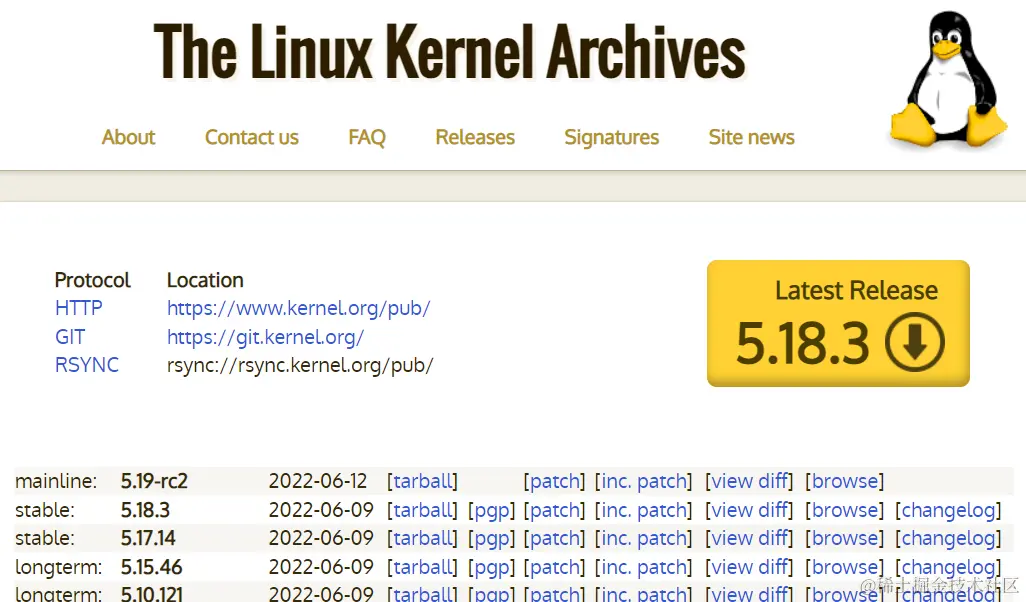
Task: Open the Signatures page
Action: pos(611,137)
